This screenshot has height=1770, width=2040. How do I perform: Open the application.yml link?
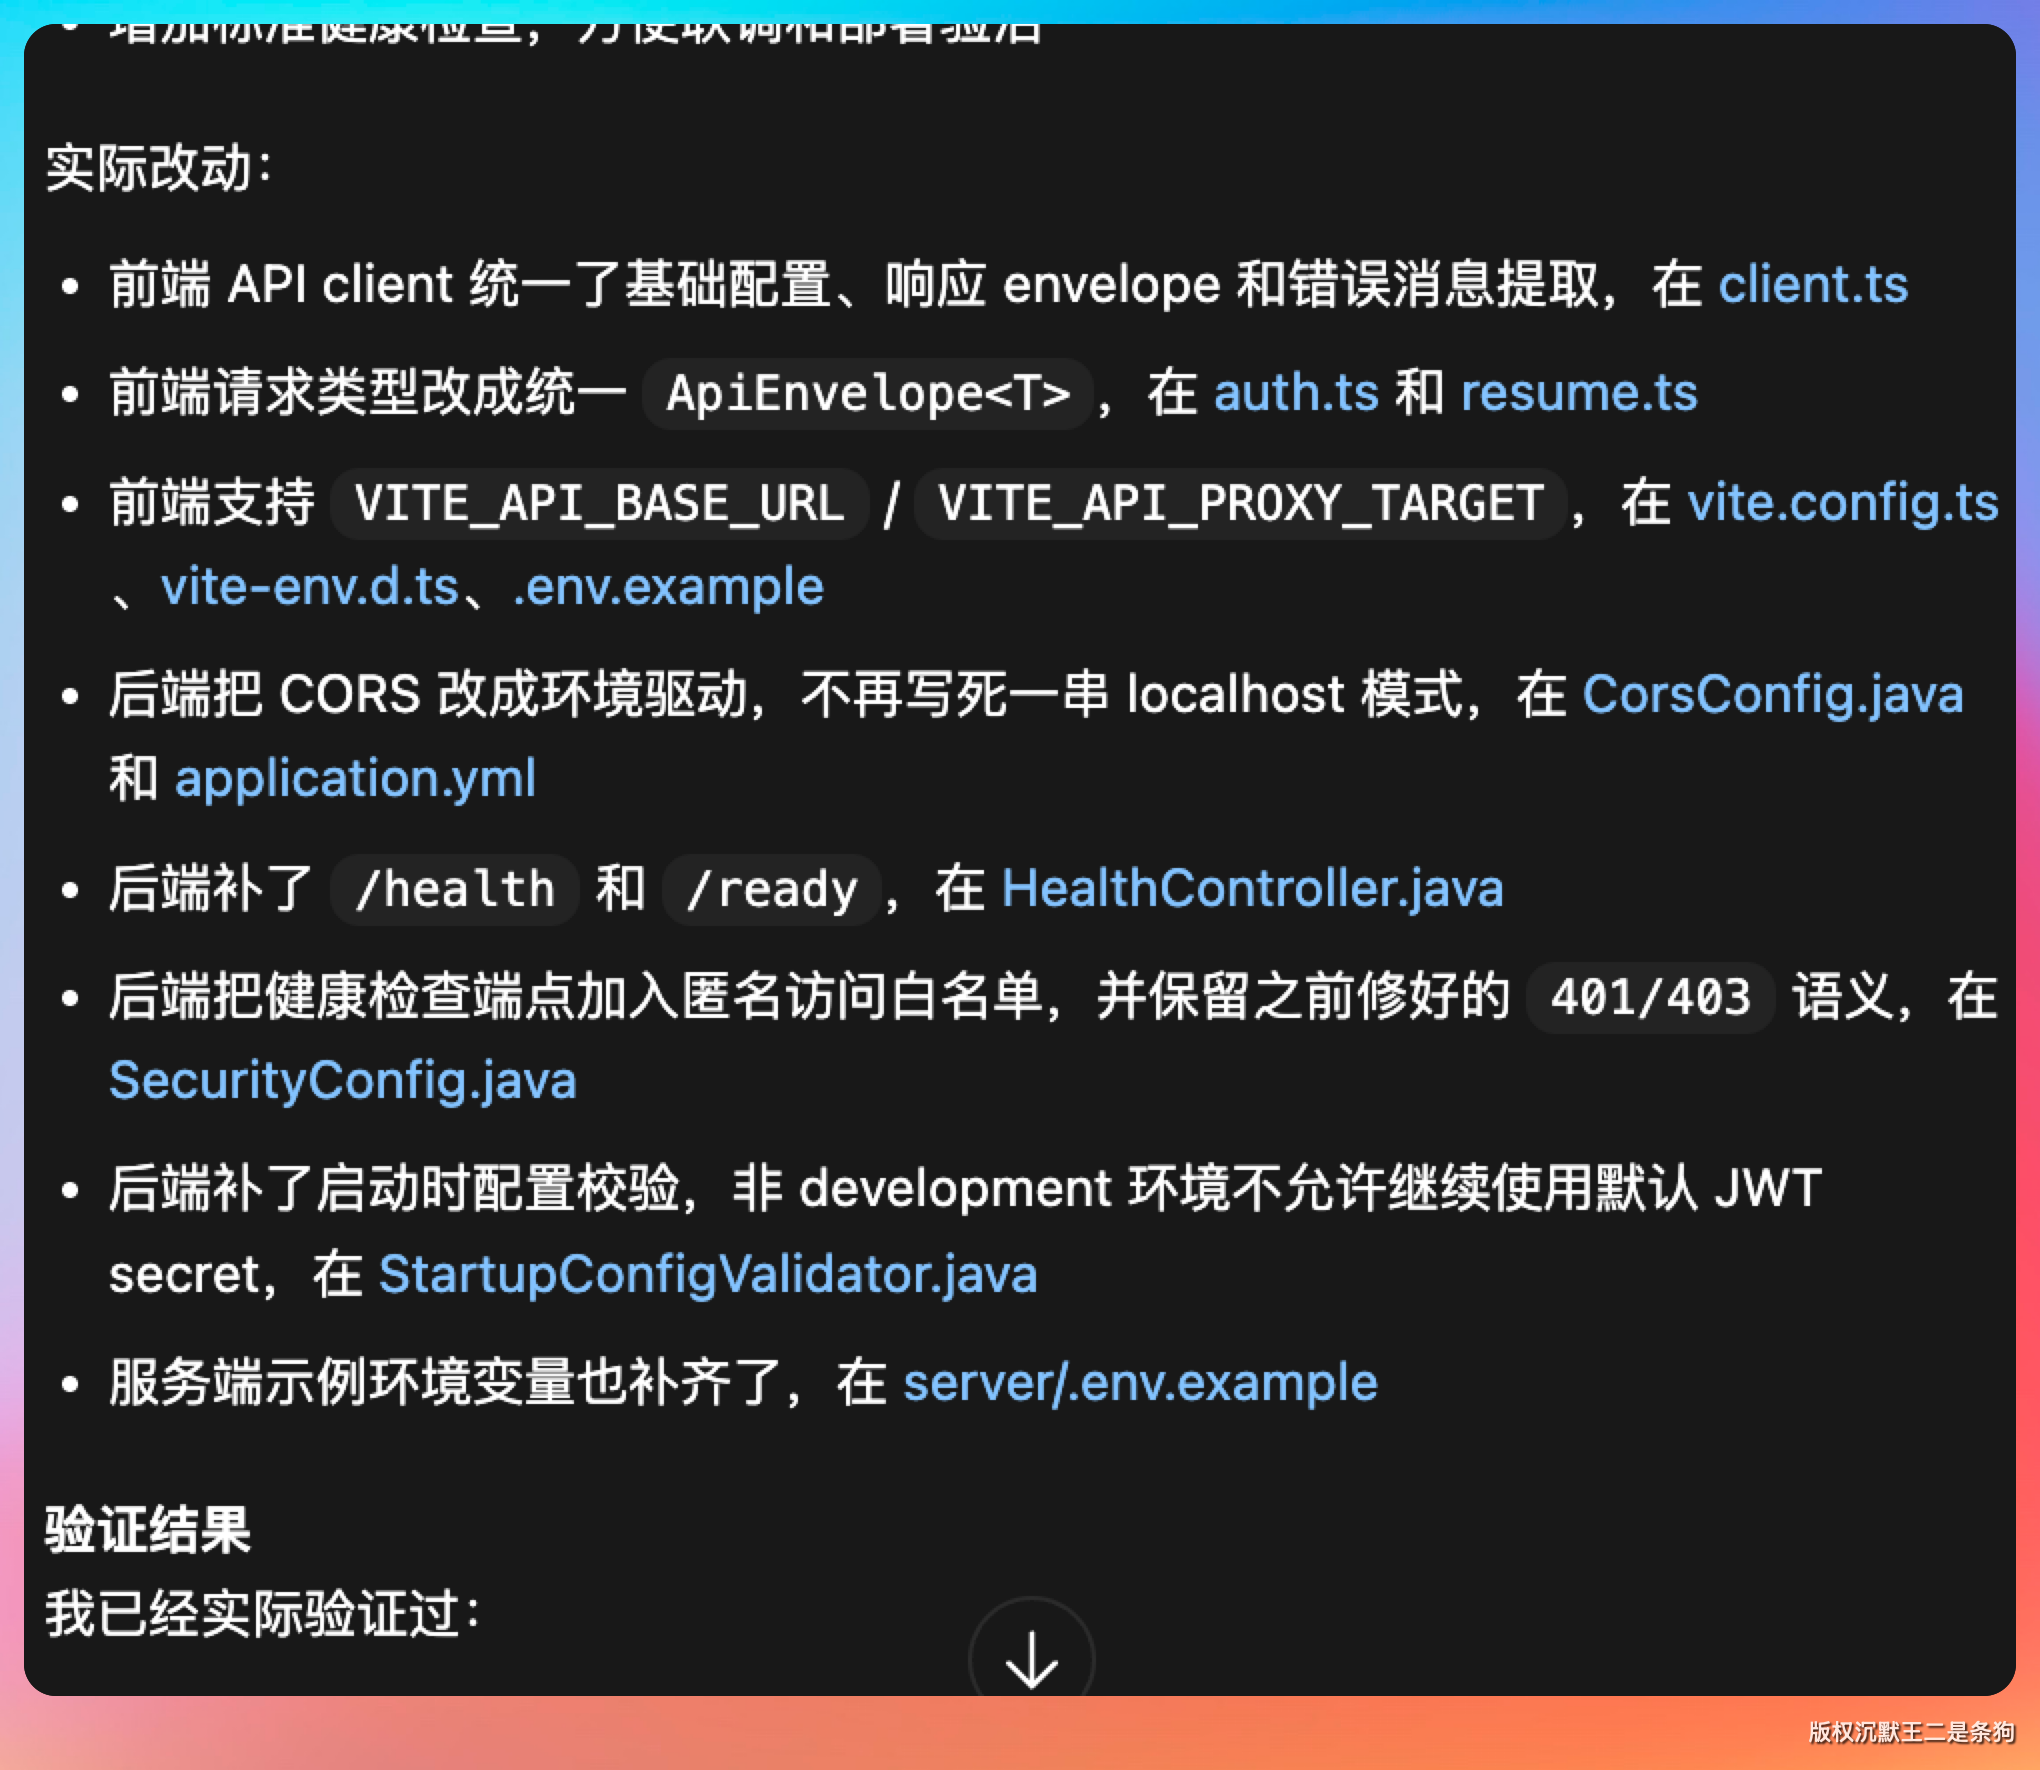[355, 779]
